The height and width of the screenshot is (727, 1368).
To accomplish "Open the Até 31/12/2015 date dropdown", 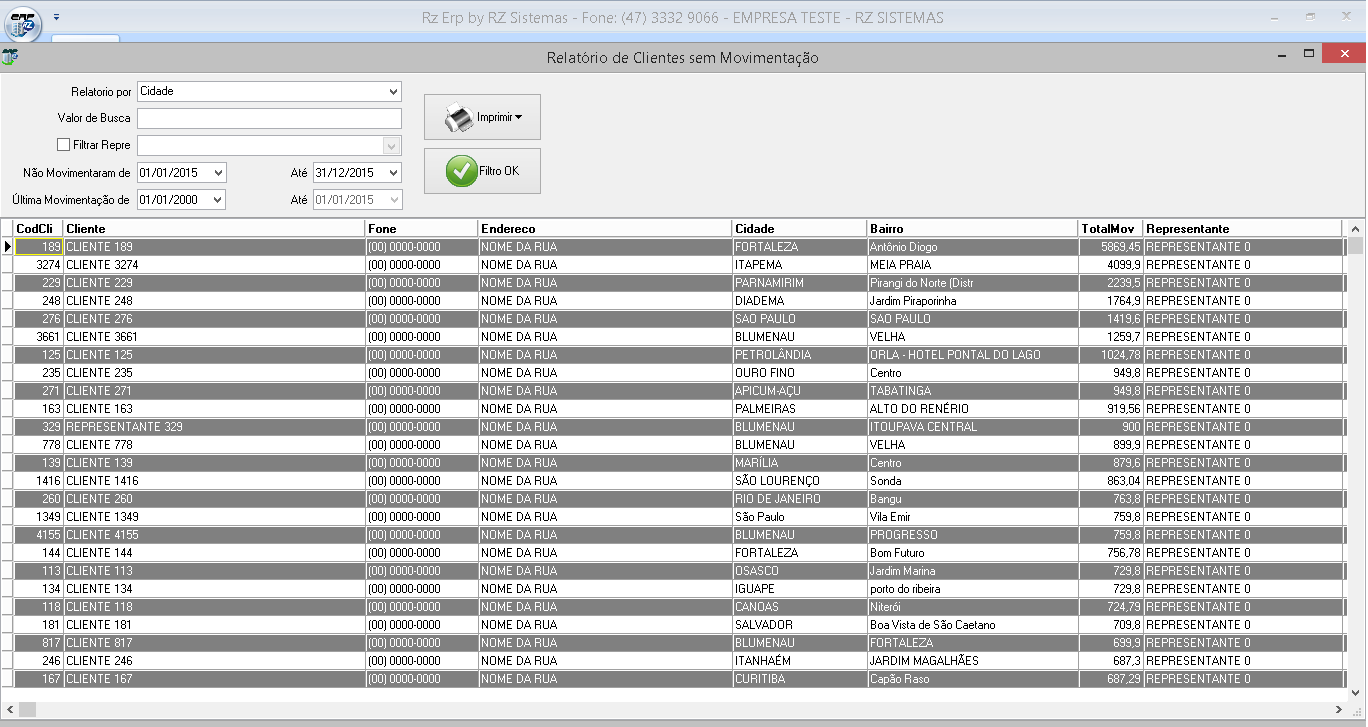I will tap(394, 173).
